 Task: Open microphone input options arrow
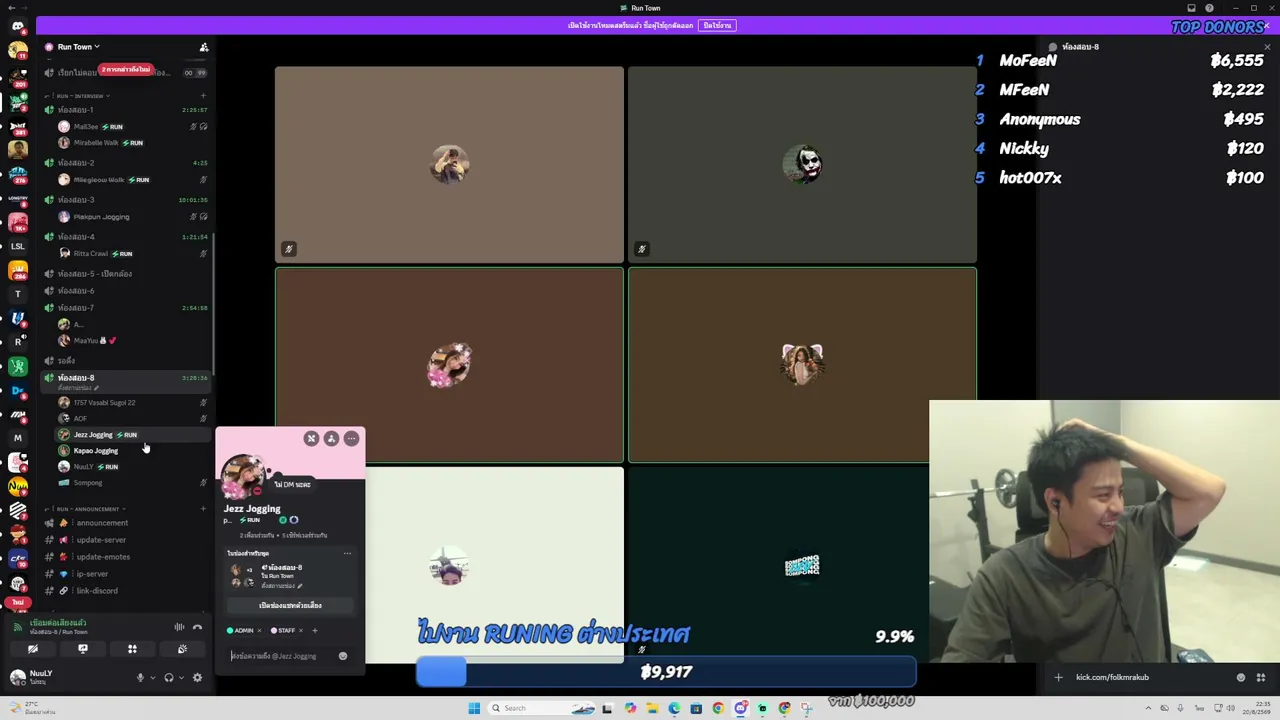click(x=152, y=678)
